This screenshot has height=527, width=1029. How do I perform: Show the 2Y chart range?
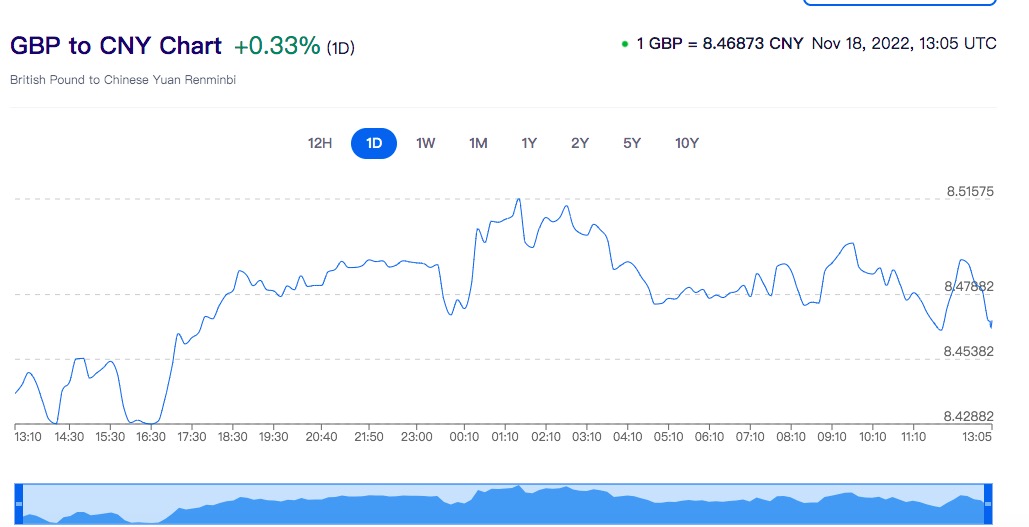(x=580, y=143)
